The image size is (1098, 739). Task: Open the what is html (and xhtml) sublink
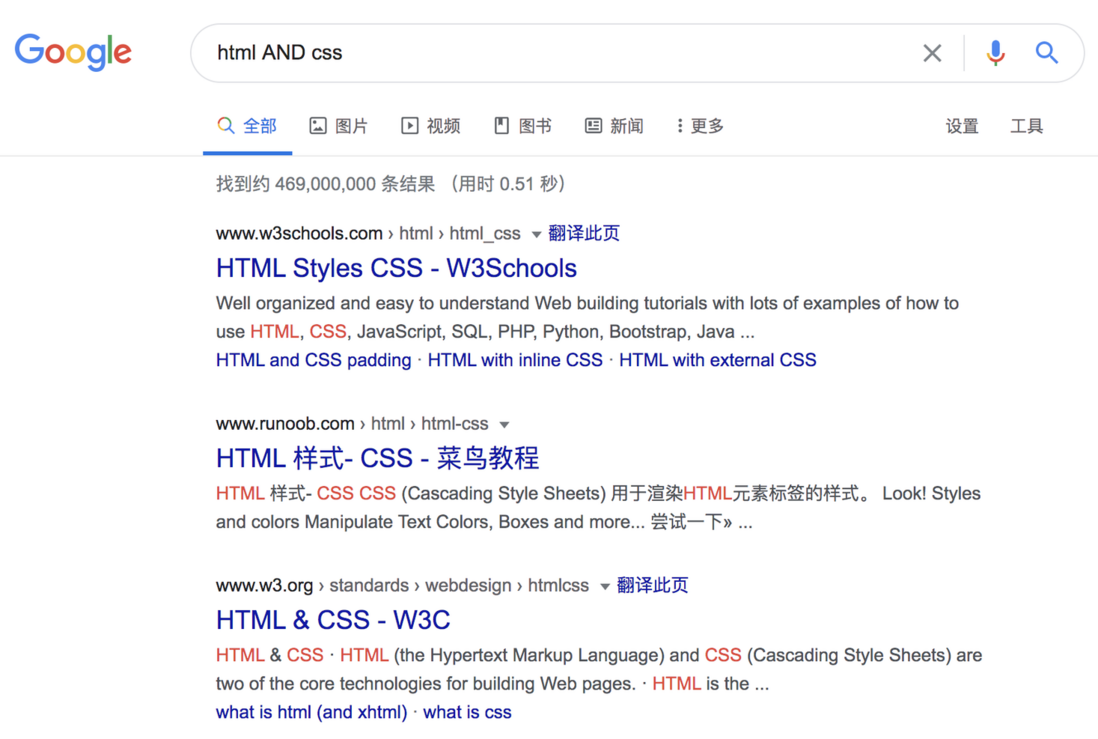312,712
